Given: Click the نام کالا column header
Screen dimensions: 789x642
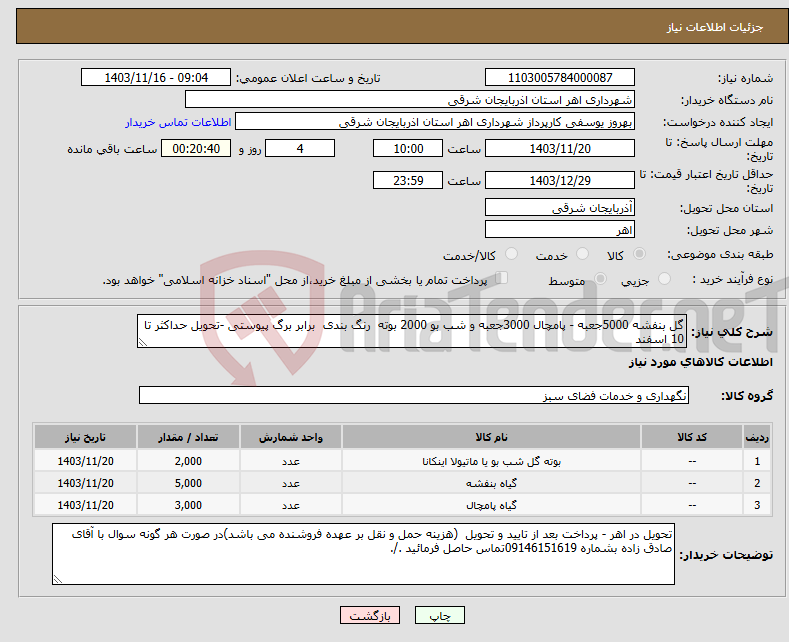Looking at the screenshot, I should point(491,437).
